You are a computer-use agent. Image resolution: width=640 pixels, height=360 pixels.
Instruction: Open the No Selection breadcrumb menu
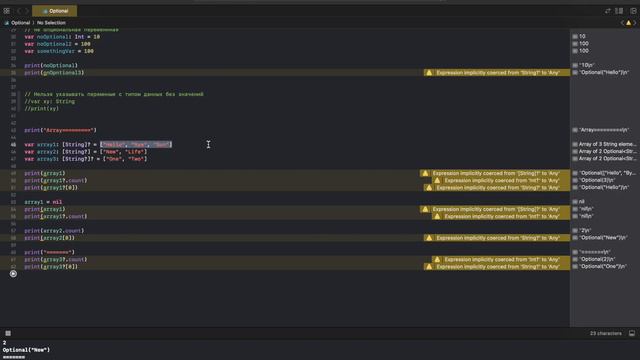pyautogui.click(x=51, y=23)
